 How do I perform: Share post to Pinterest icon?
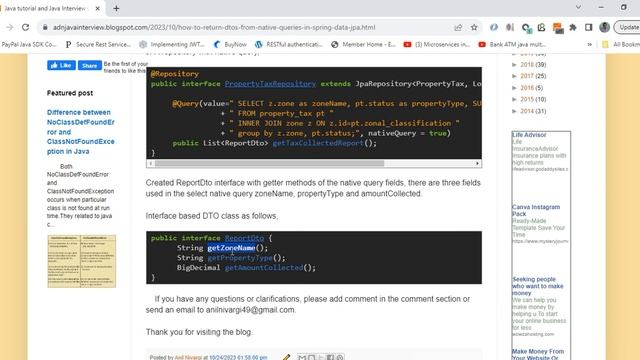[x=340, y=358]
